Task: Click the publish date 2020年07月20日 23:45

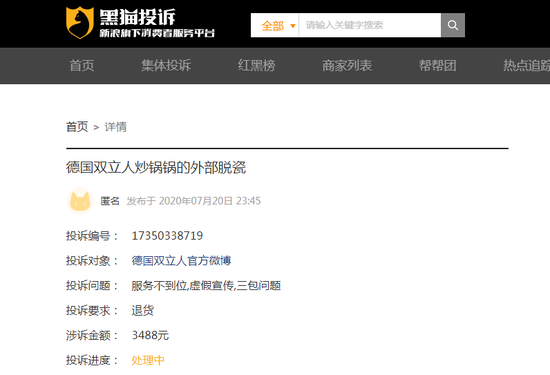Action: pos(210,201)
